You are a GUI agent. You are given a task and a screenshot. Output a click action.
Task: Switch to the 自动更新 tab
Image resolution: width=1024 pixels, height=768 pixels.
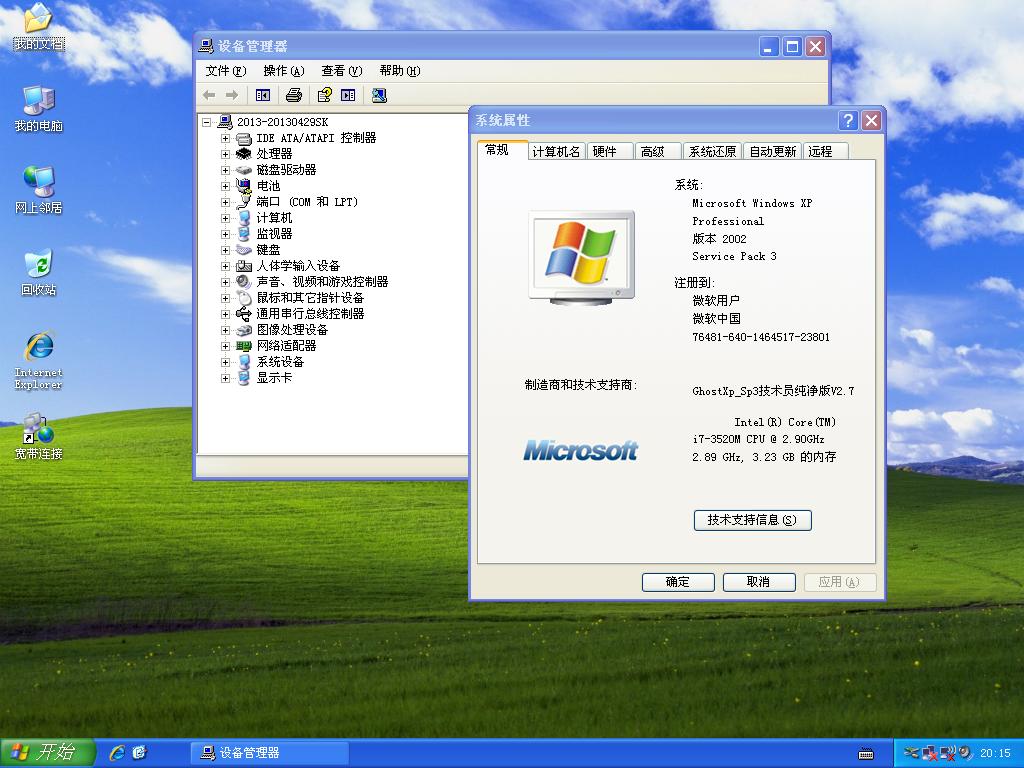point(773,152)
